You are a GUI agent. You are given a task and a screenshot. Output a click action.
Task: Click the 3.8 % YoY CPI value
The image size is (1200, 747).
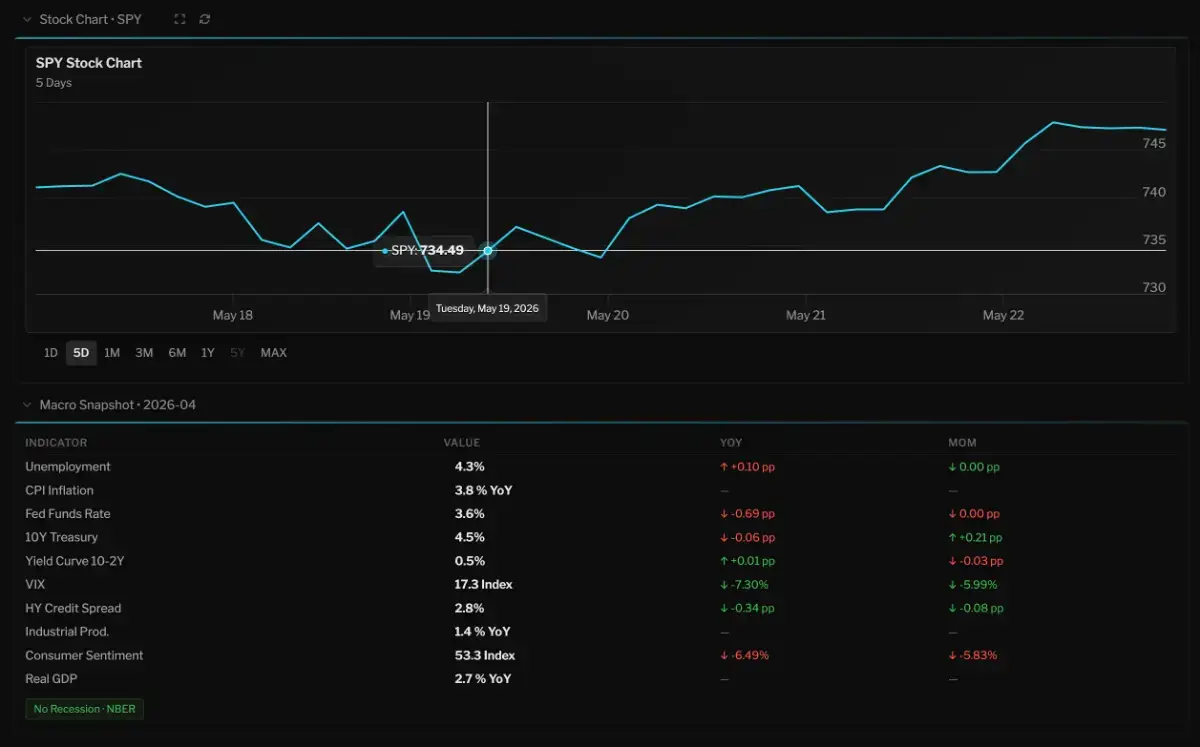[x=483, y=491]
